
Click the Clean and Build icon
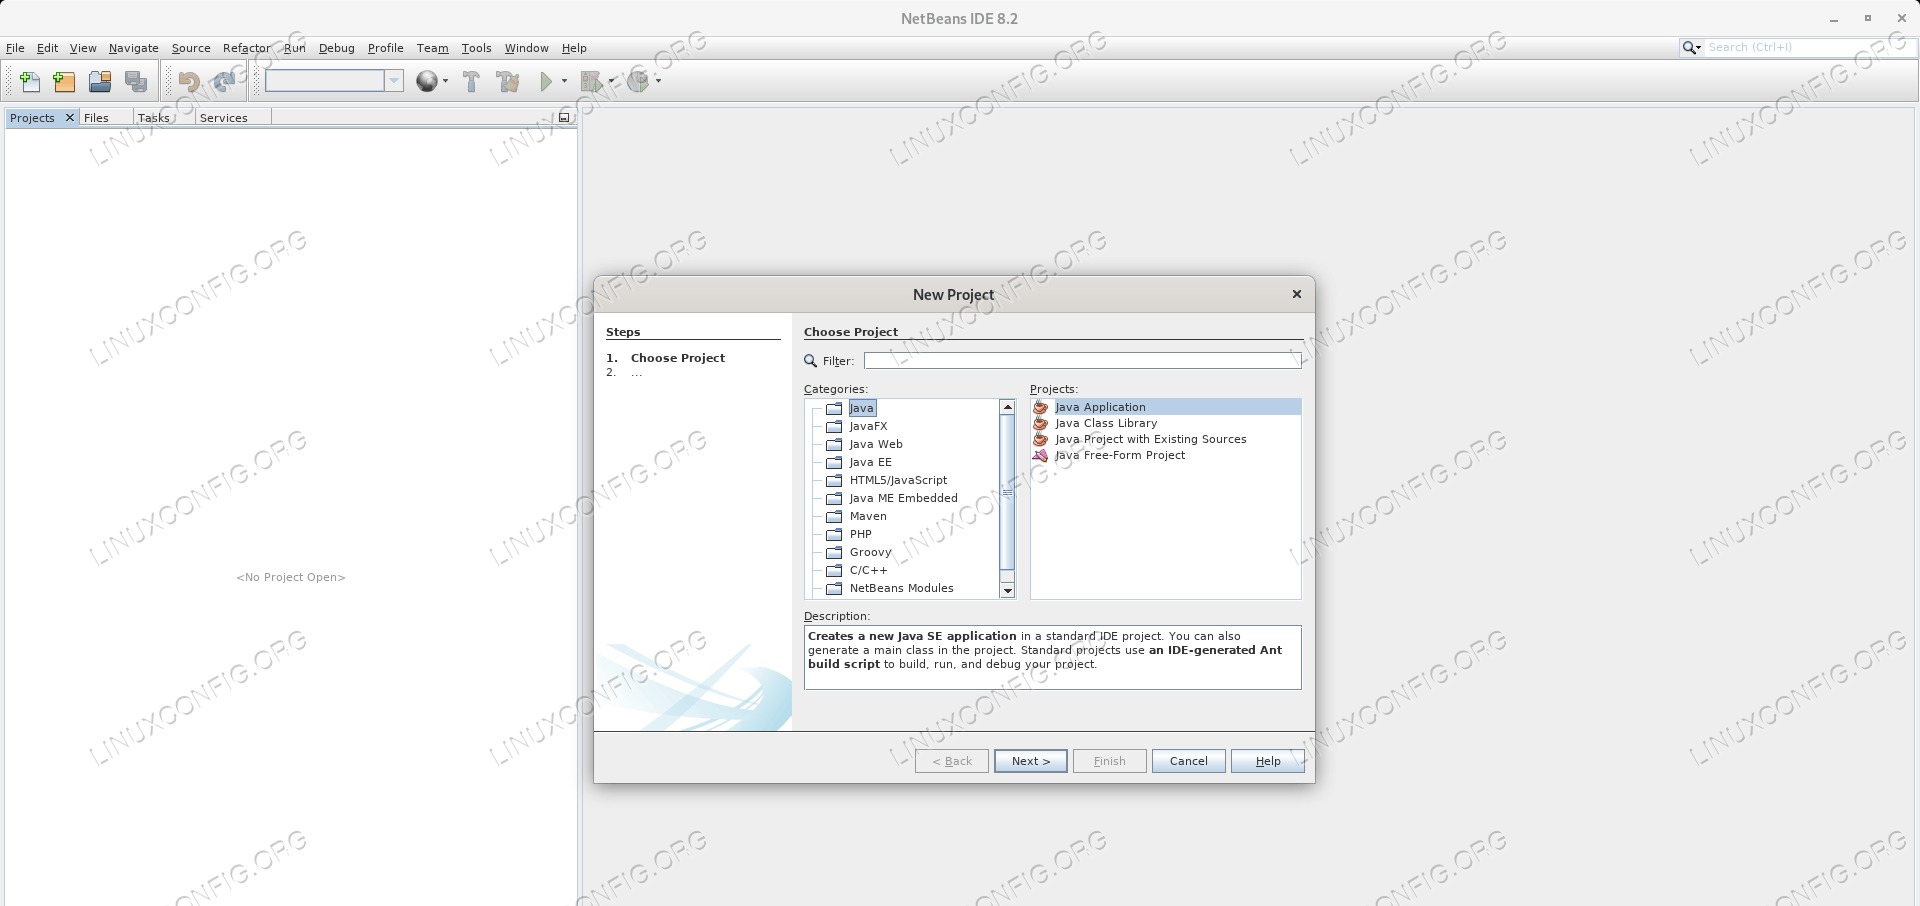tap(508, 81)
